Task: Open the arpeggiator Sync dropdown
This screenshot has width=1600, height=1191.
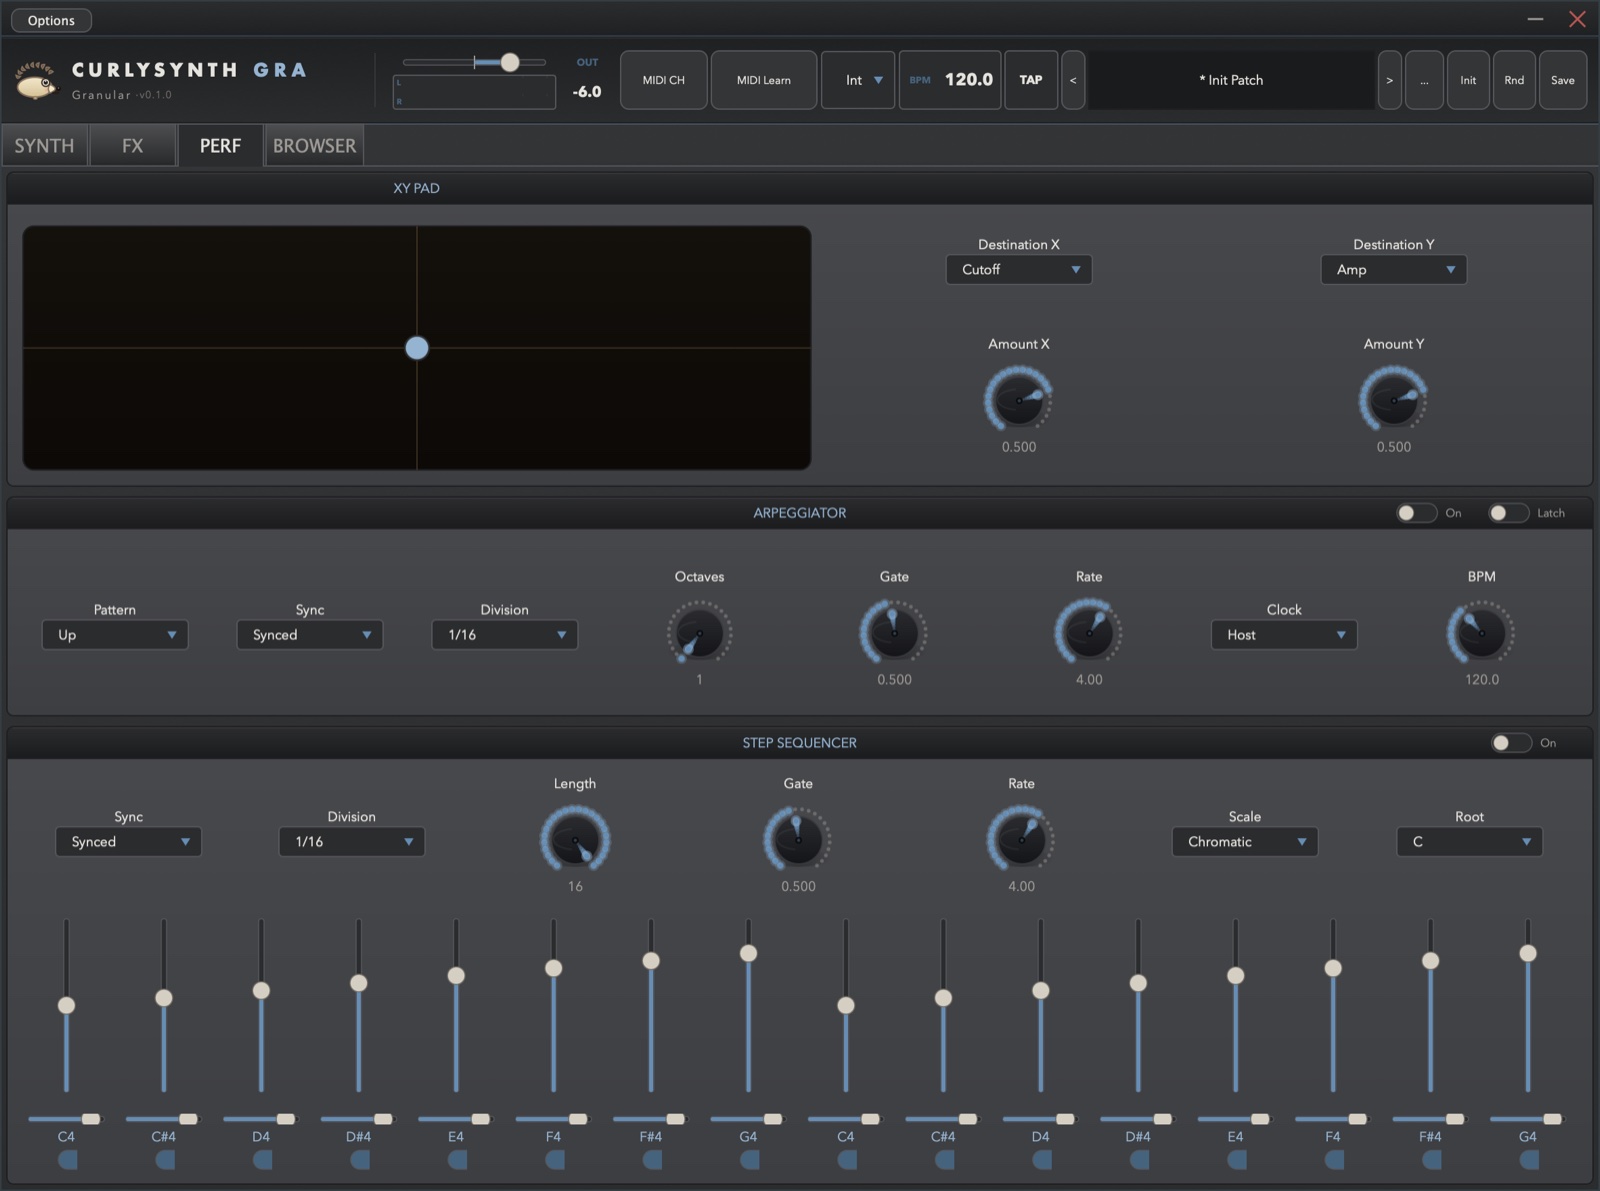Action: click(x=310, y=635)
